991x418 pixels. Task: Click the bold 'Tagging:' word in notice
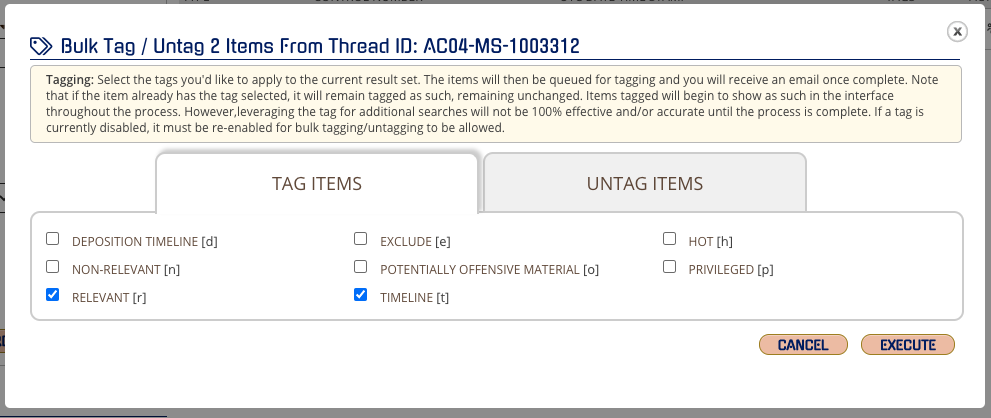[x=70, y=80]
